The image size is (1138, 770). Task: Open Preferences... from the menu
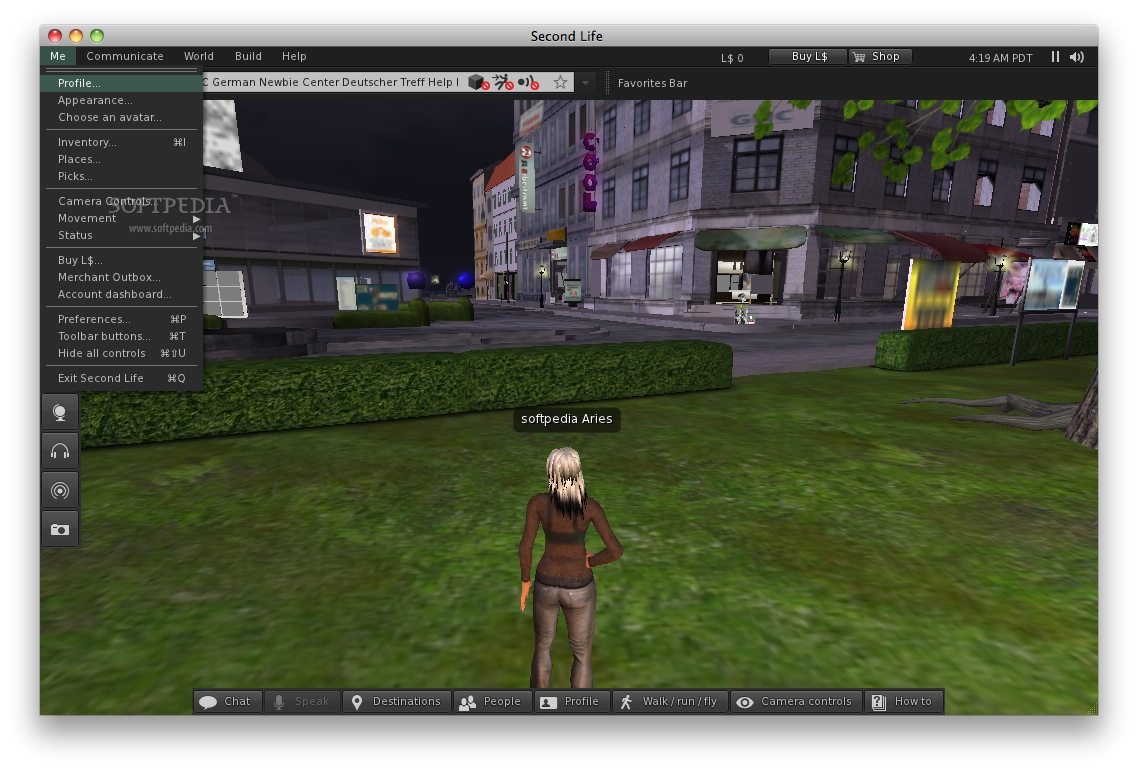[122, 319]
